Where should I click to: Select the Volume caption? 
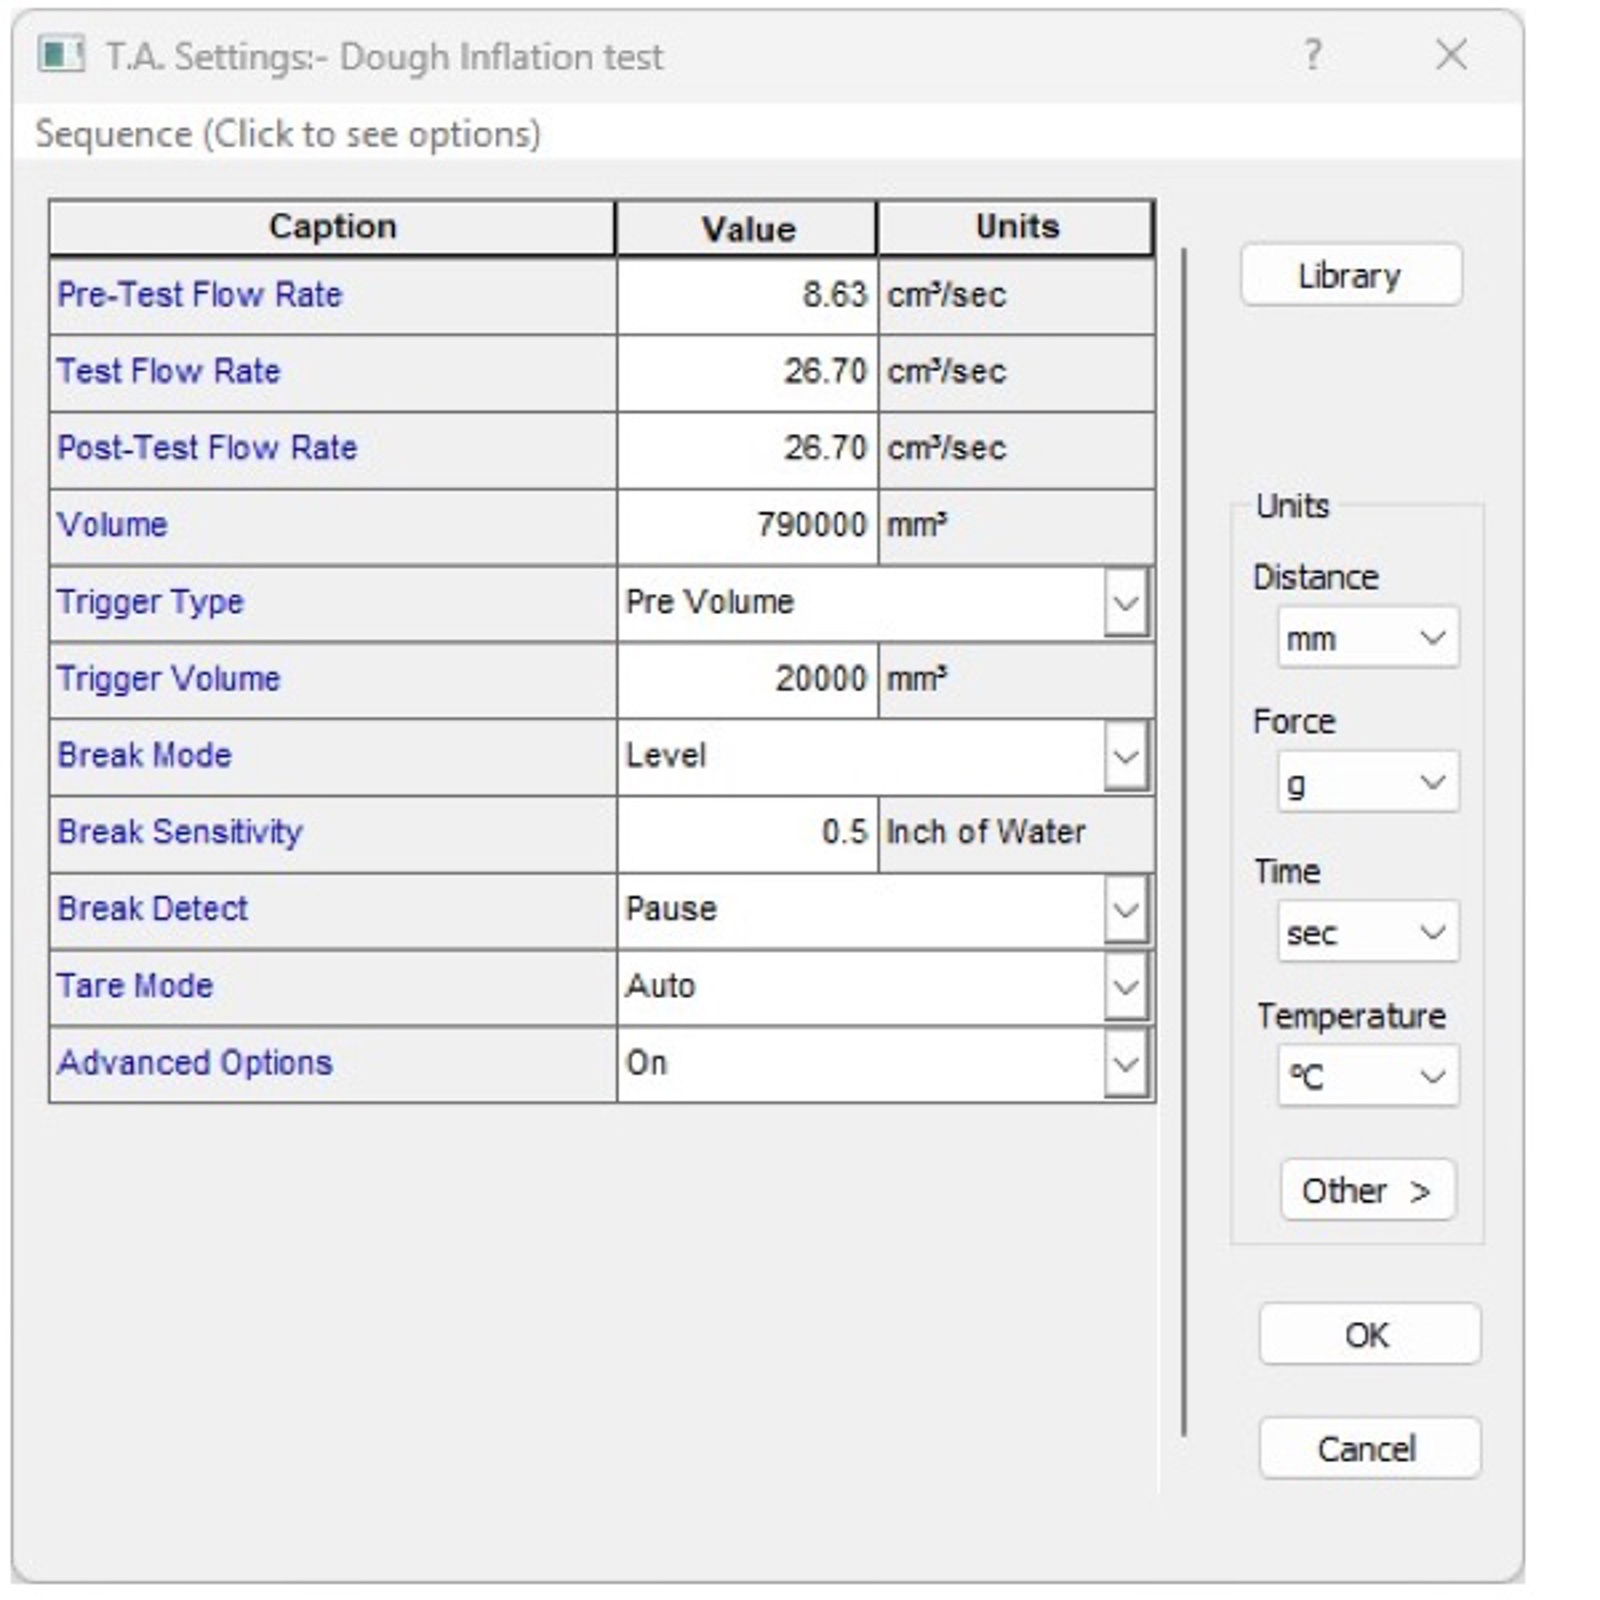coord(332,526)
